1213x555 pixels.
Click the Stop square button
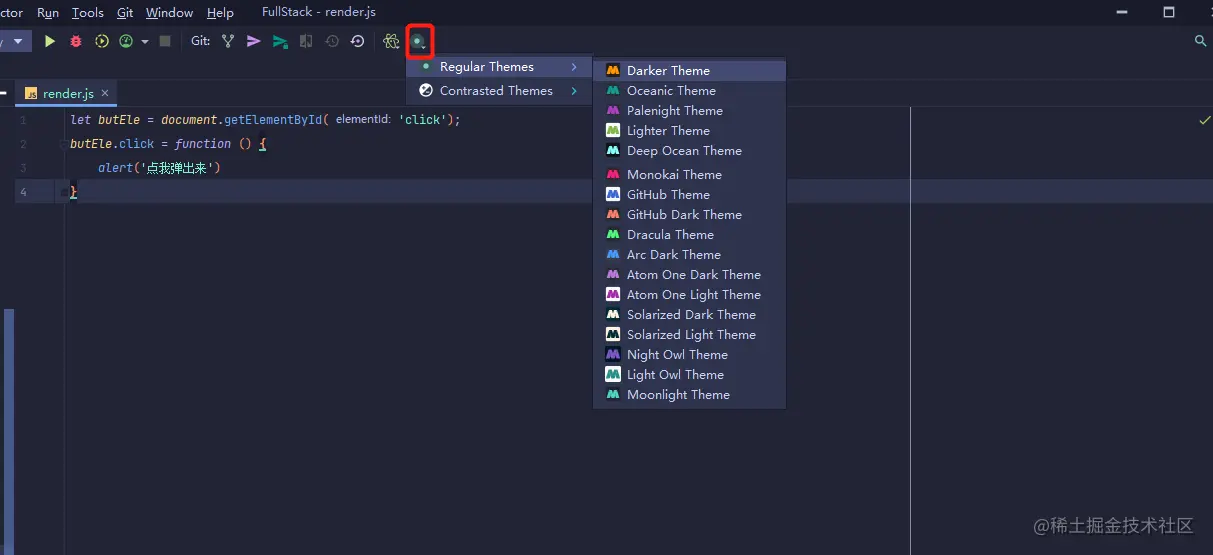(165, 41)
